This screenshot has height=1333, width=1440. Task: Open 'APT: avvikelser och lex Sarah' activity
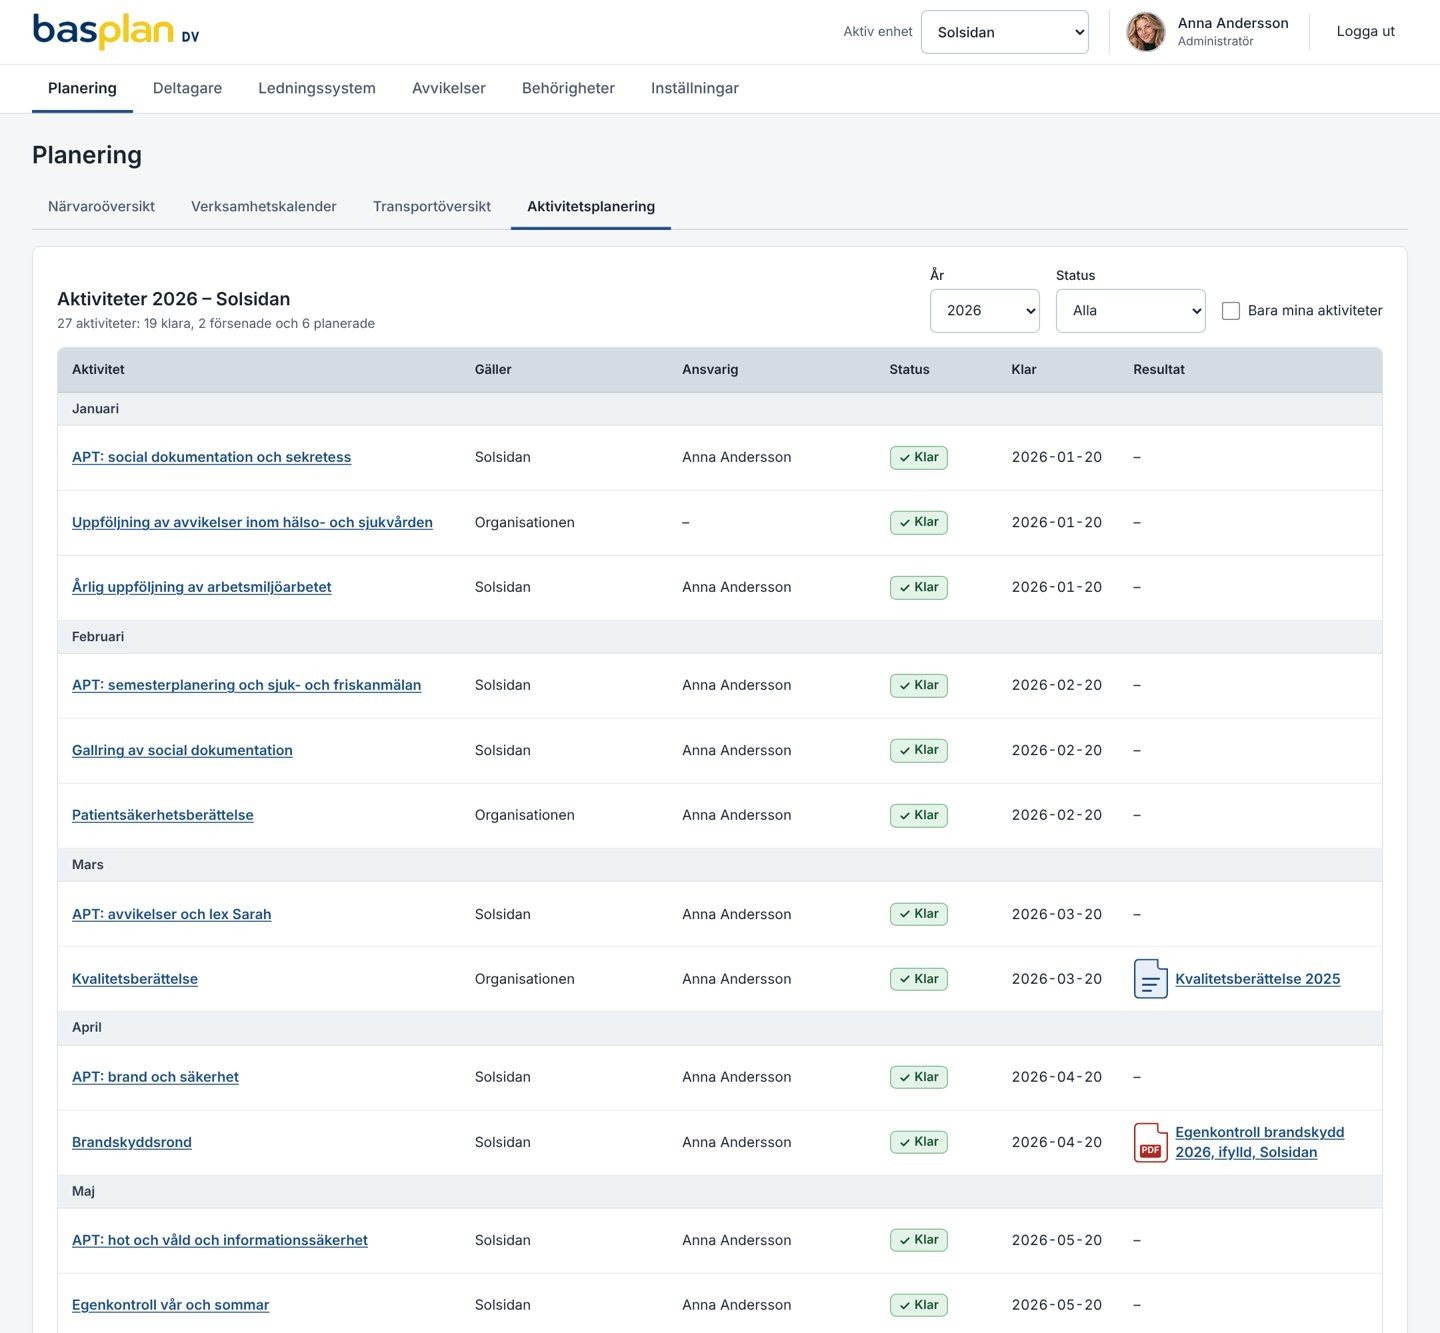(171, 914)
